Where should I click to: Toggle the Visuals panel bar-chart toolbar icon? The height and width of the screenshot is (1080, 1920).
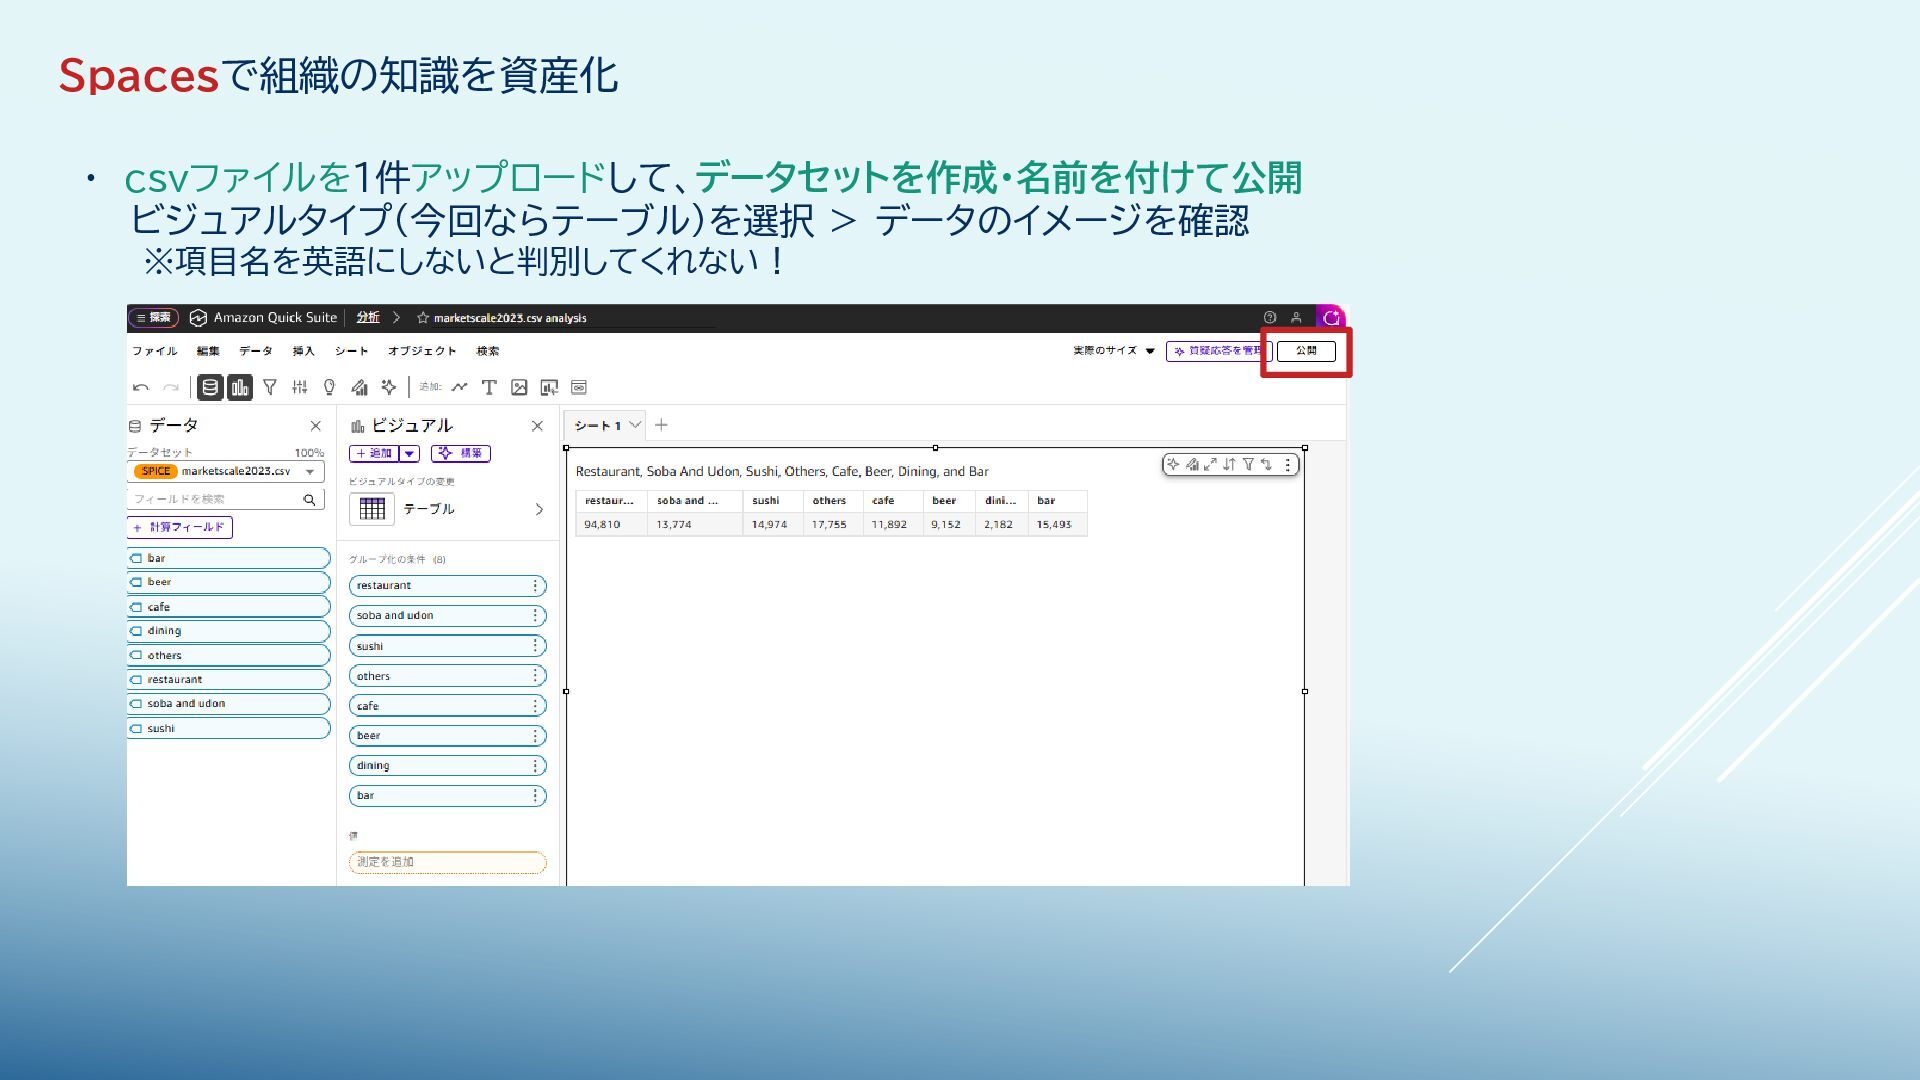click(240, 387)
